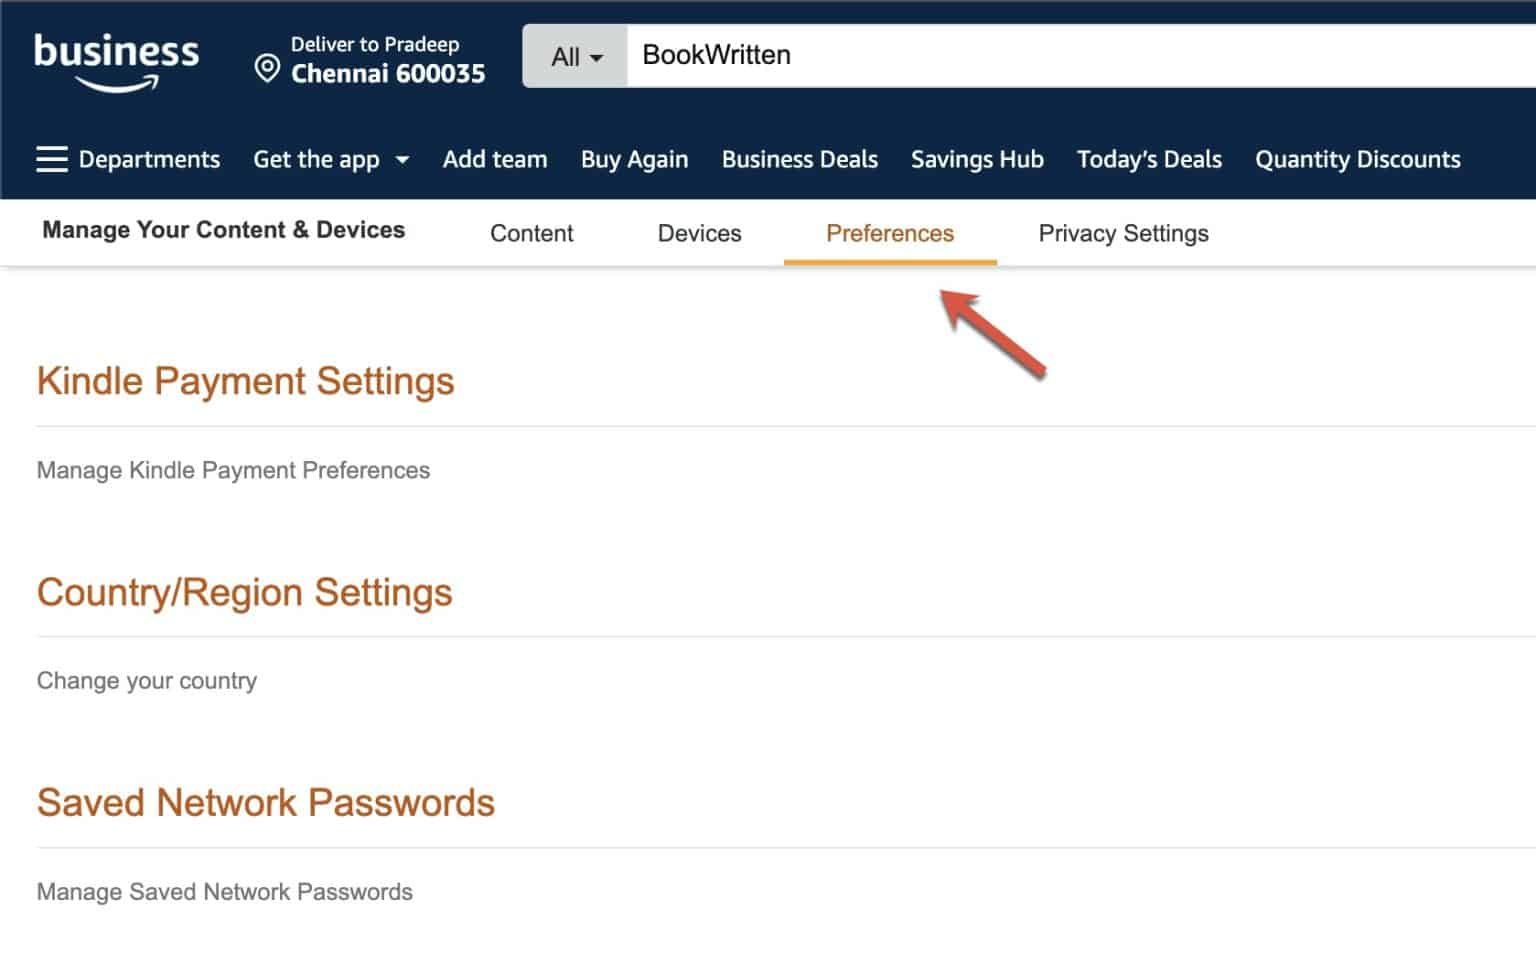Click the Add team navigation link
The image size is (1536, 964).
[495, 159]
